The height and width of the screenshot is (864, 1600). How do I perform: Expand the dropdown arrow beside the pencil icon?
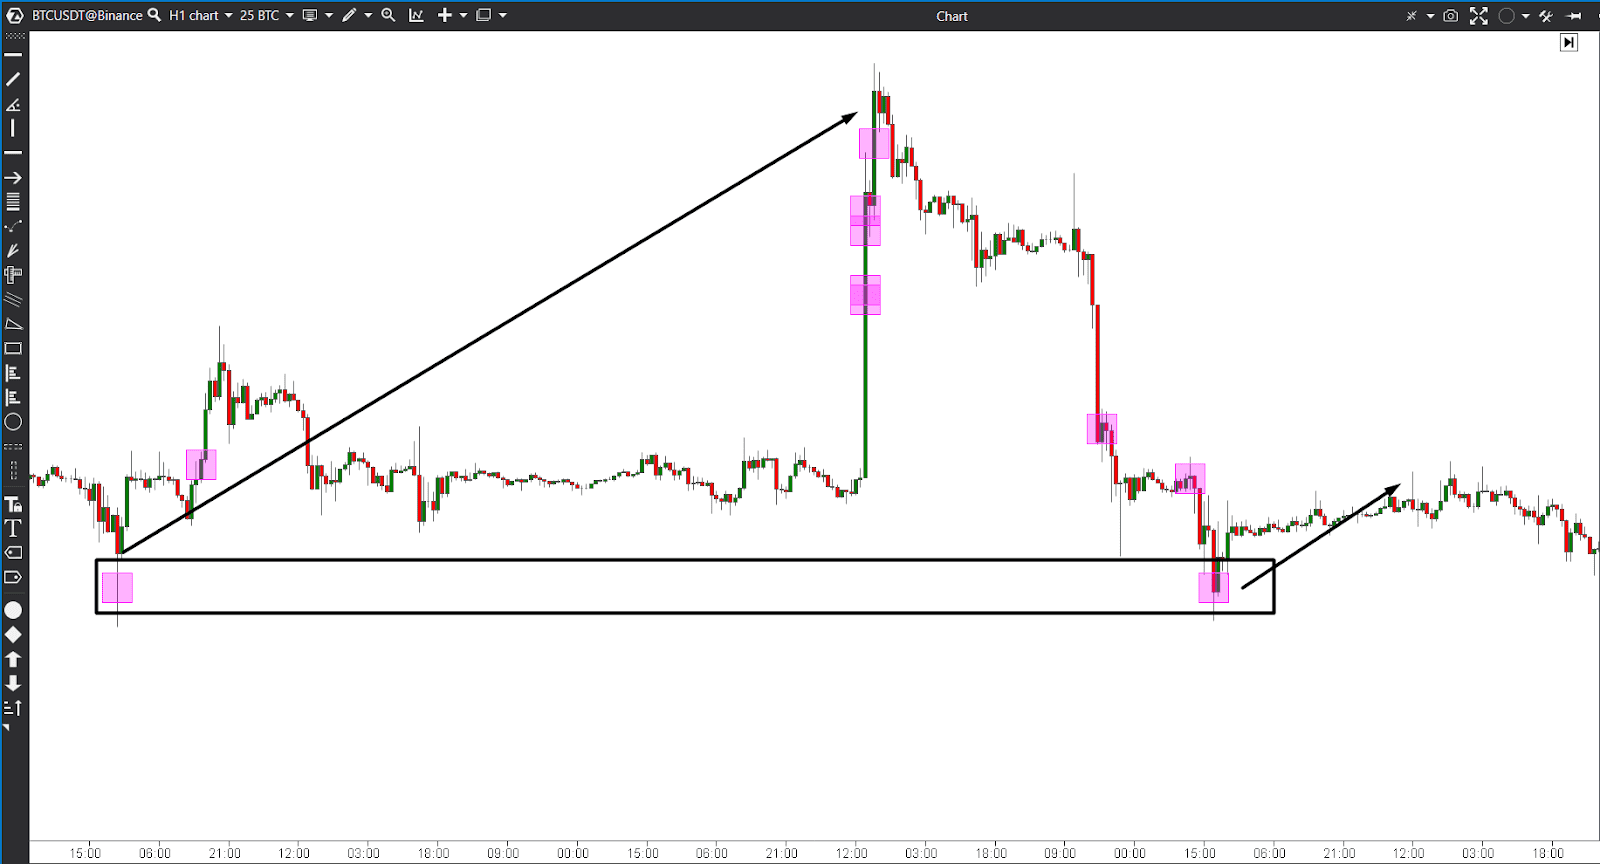tap(368, 16)
